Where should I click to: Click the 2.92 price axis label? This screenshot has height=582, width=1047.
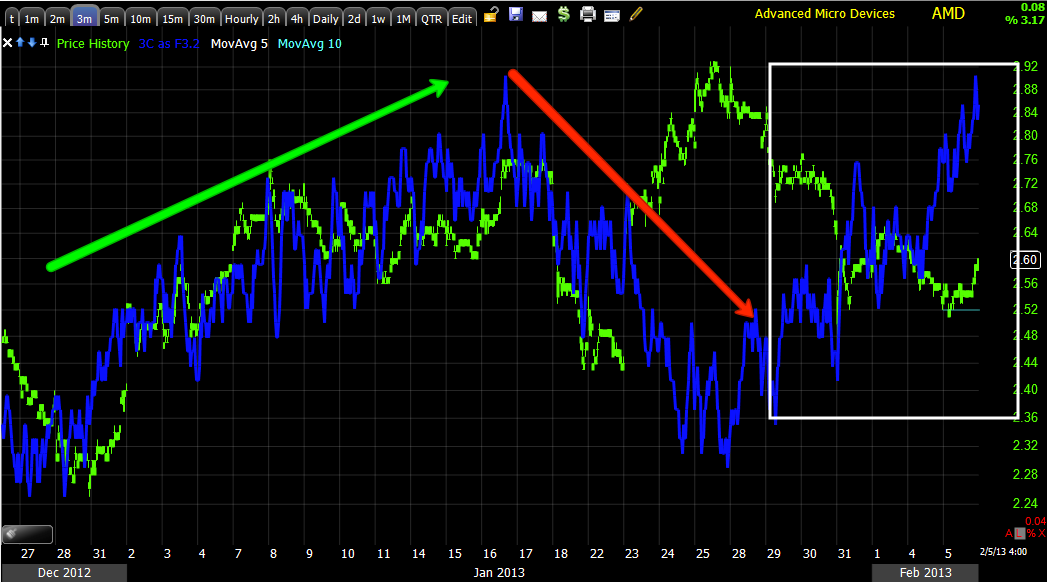[x=1026, y=65]
